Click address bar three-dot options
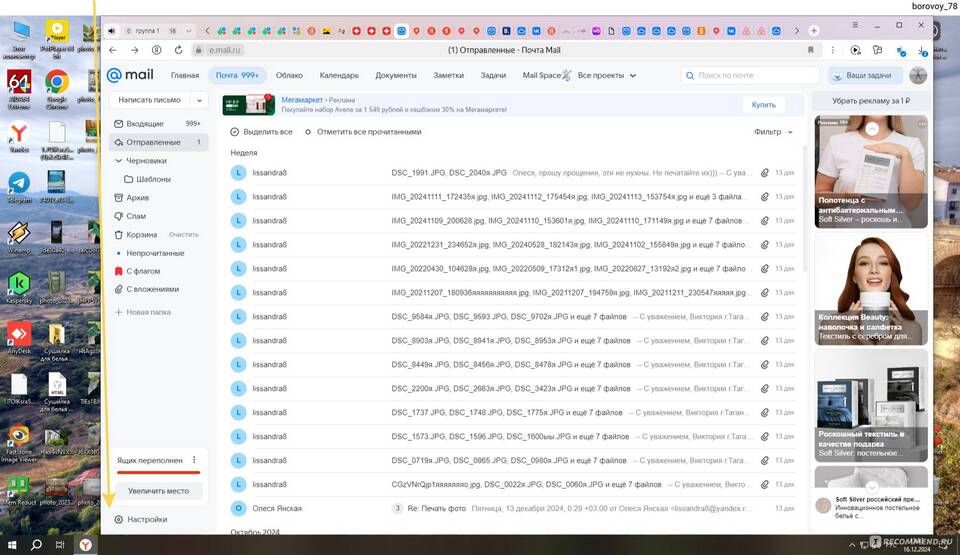 click(x=833, y=50)
